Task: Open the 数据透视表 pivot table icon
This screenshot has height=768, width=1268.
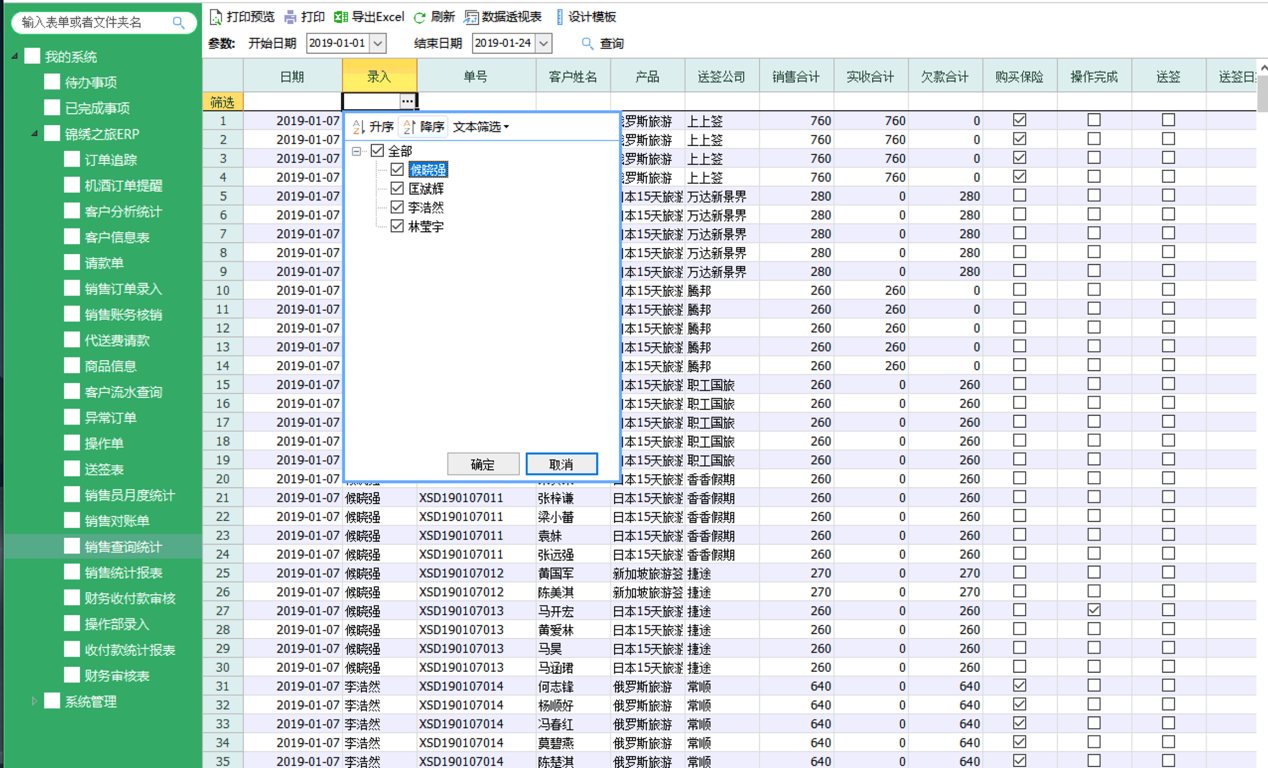Action: pos(471,17)
